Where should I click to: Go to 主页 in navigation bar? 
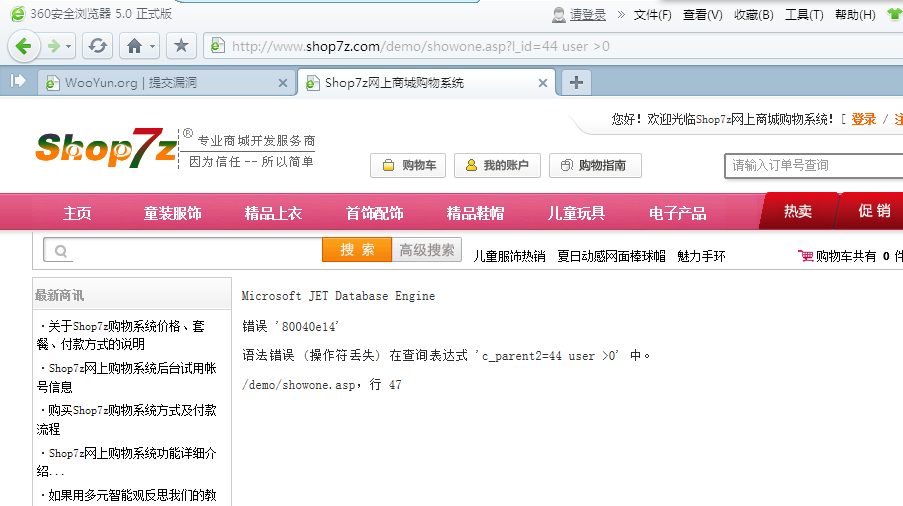click(x=77, y=213)
